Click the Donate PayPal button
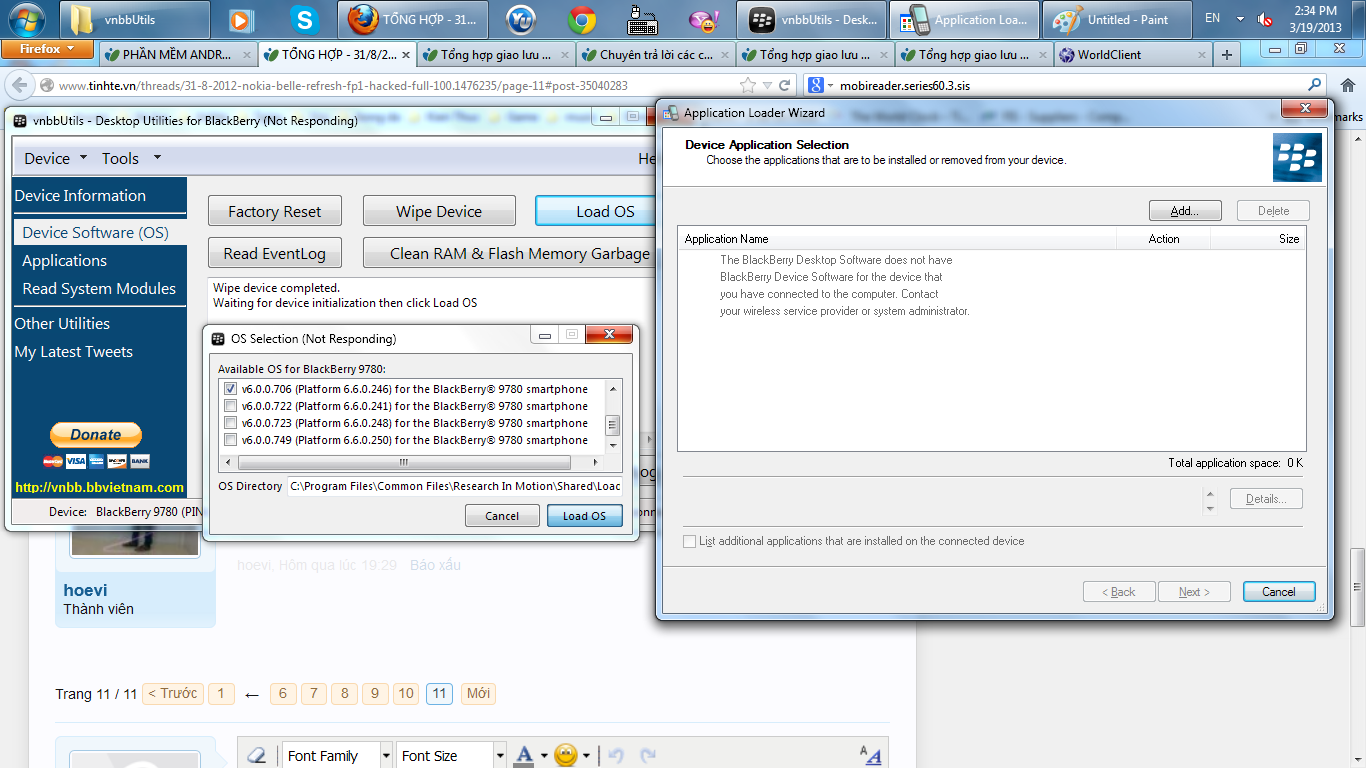 click(x=96, y=435)
